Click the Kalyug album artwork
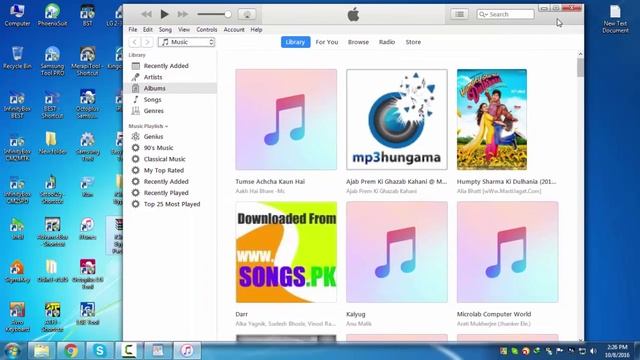Viewport: 640px width, 360px height. (397, 252)
